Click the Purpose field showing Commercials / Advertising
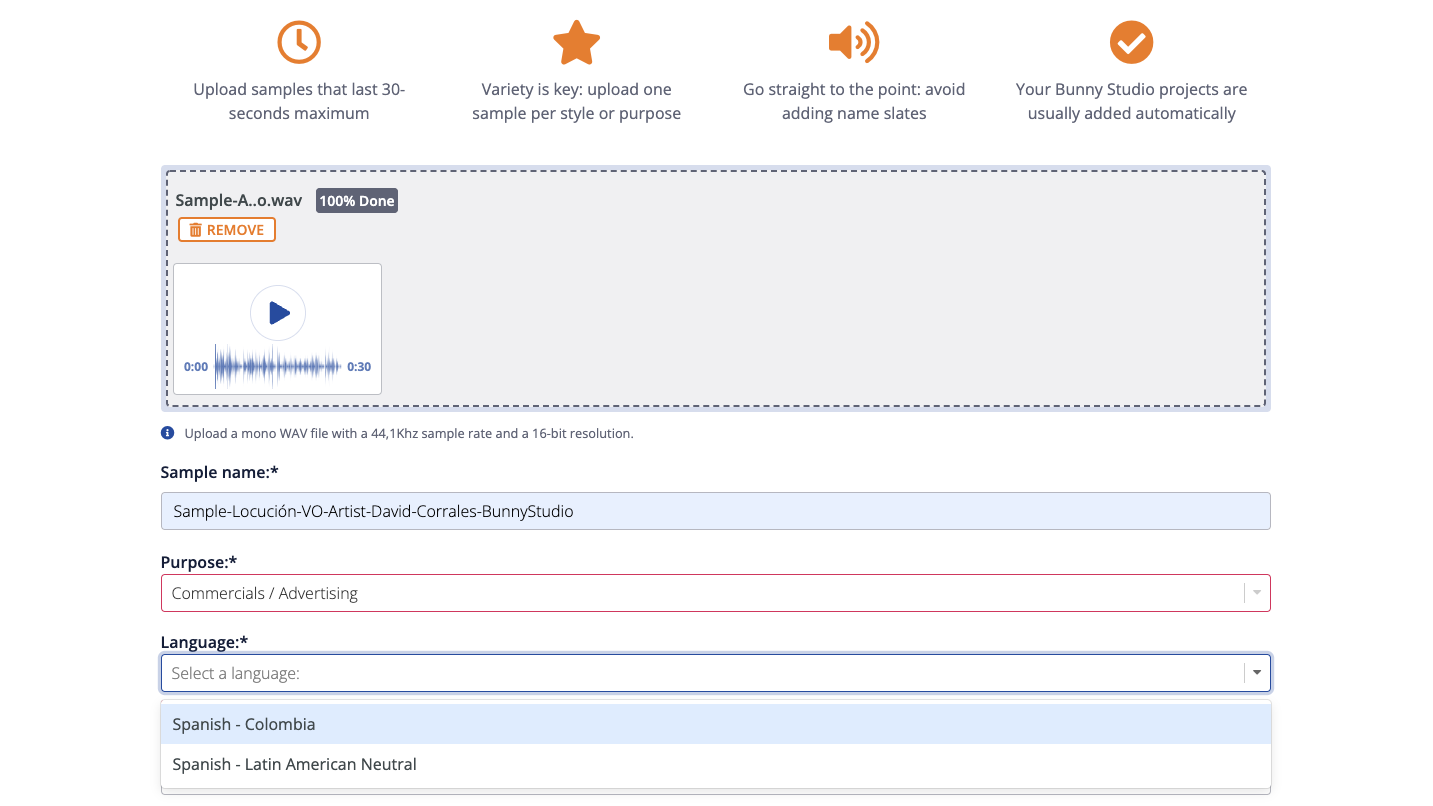The width and height of the screenshot is (1433, 806). (x=700, y=593)
